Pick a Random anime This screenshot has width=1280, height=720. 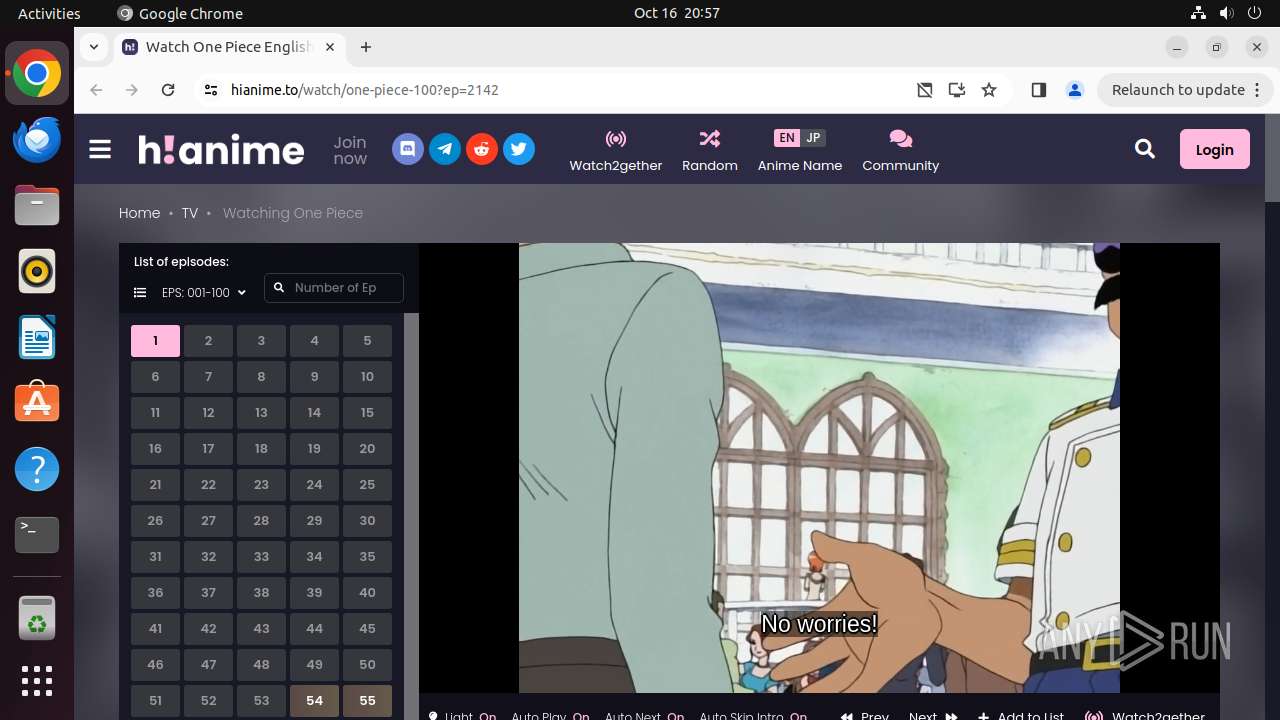(x=710, y=150)
